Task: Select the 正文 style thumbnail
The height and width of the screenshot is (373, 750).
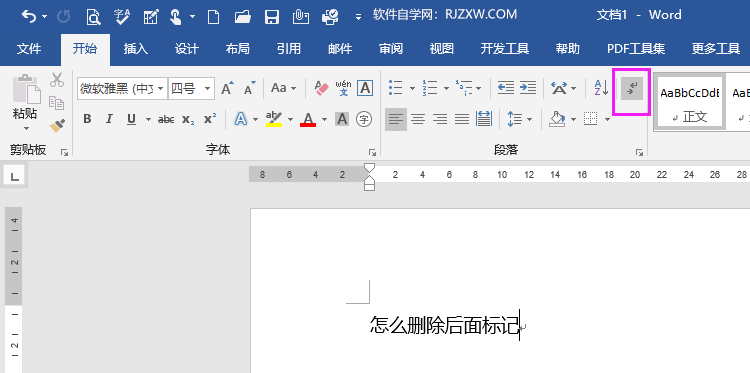Action: pyautogui.click(x=690, y=102)
